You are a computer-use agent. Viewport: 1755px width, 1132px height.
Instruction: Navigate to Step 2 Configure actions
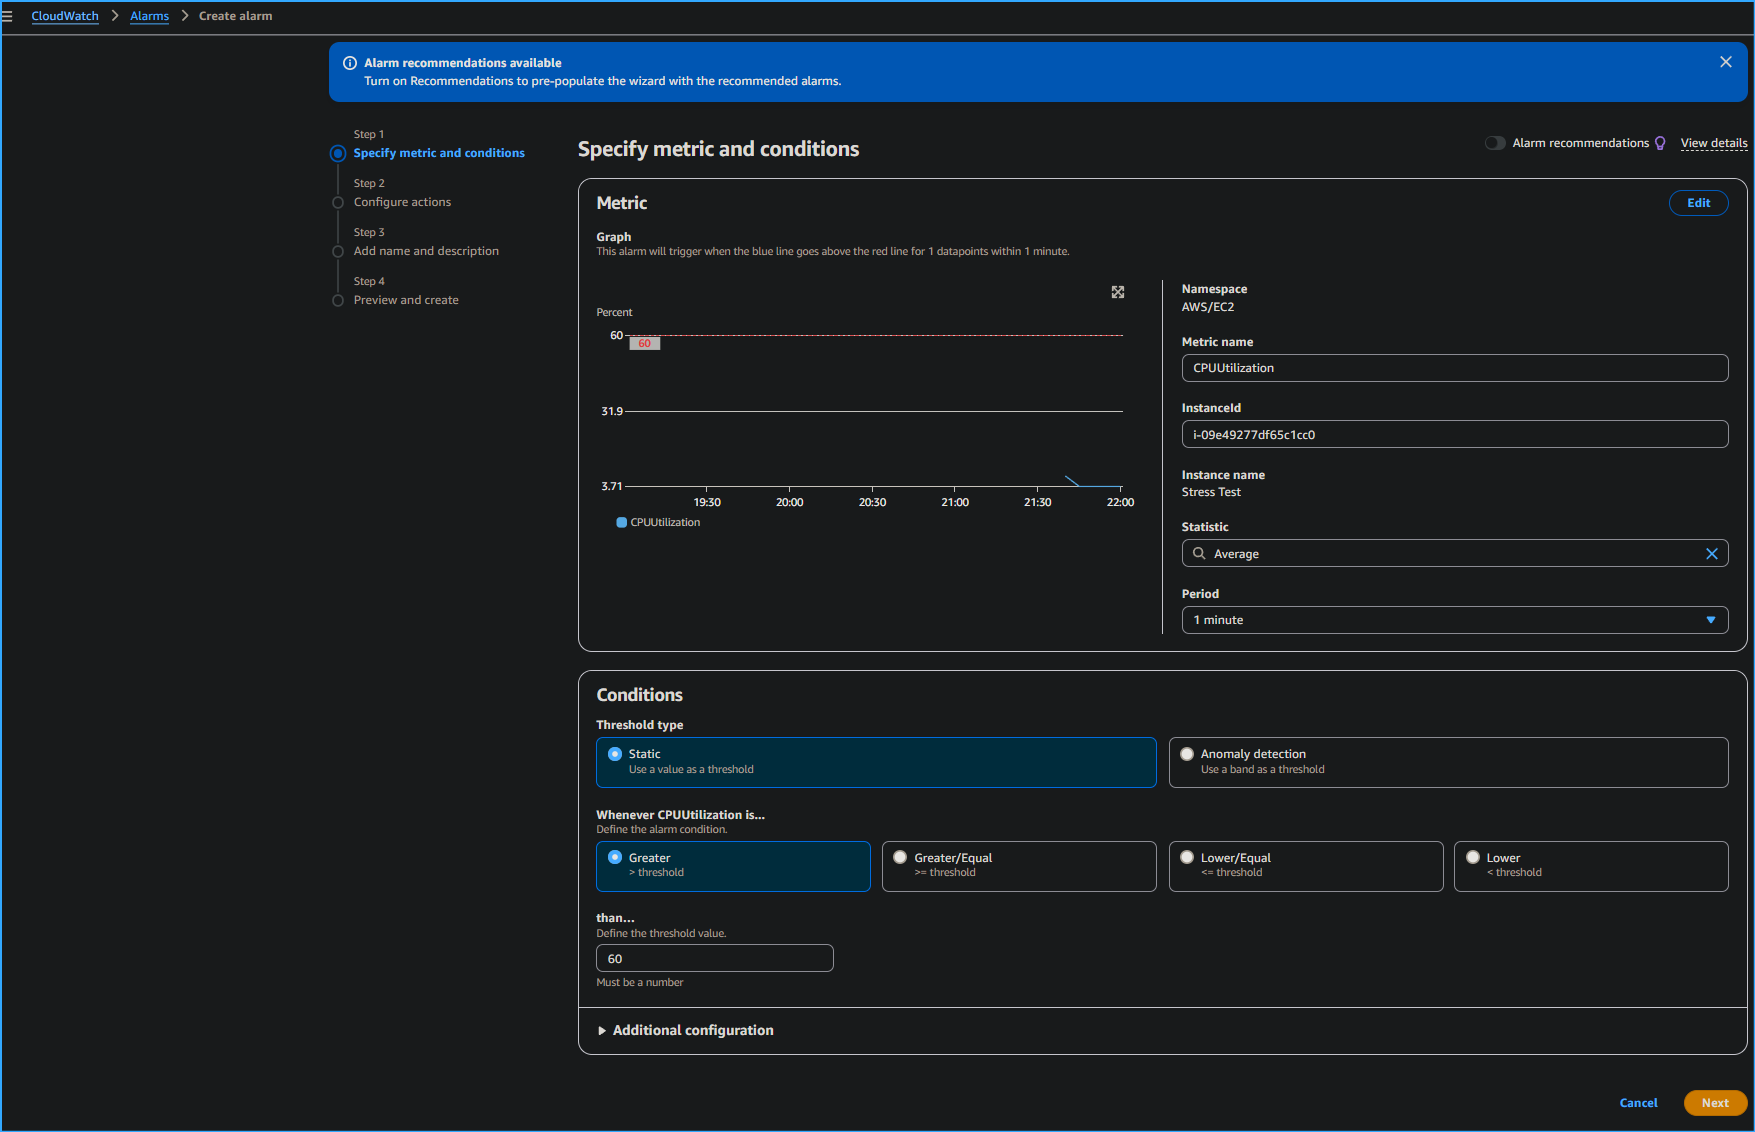[402, 202]
